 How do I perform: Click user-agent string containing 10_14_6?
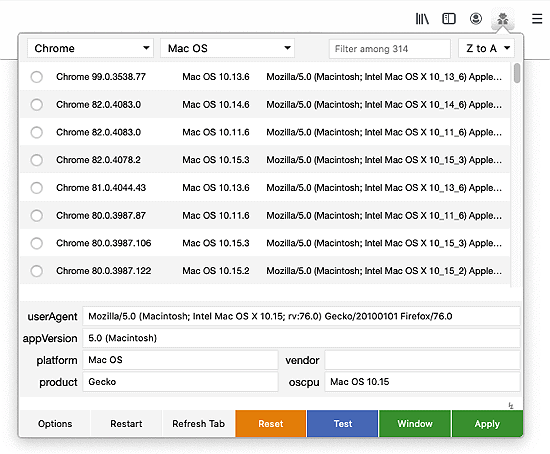pyautogui.click(x=384, y=105)
